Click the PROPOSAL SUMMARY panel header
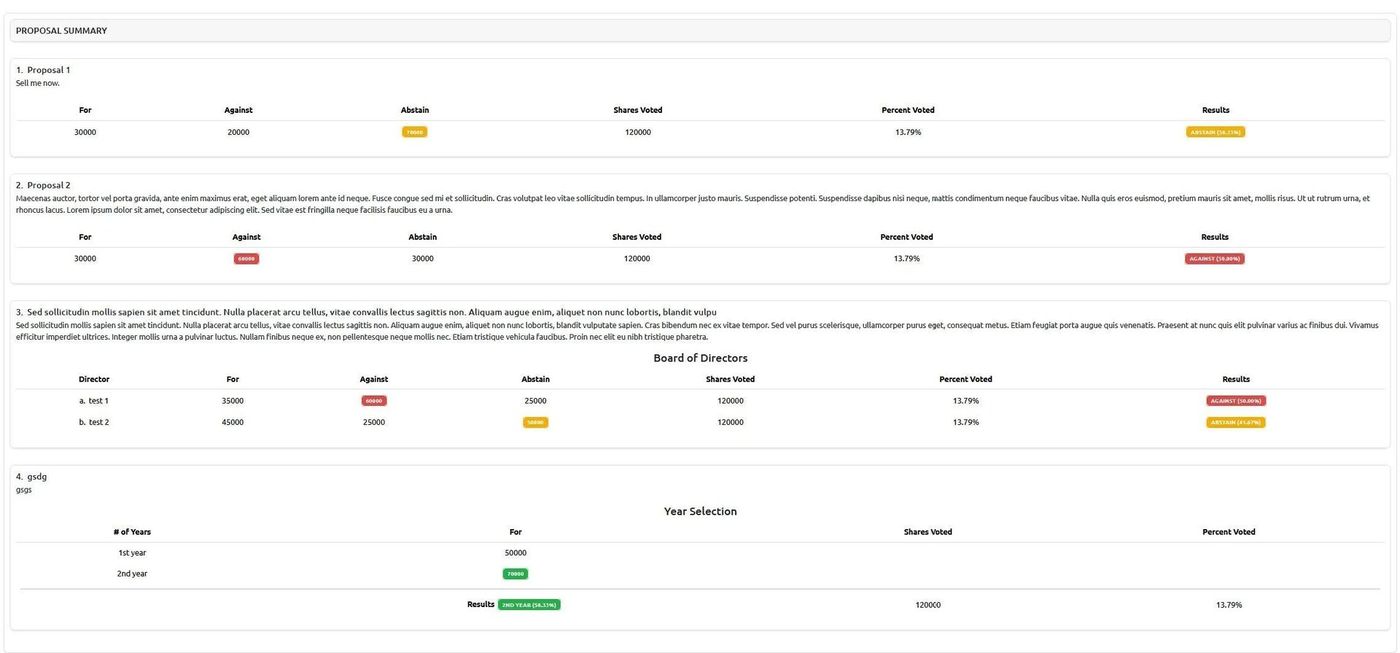 tap(62, 31)
